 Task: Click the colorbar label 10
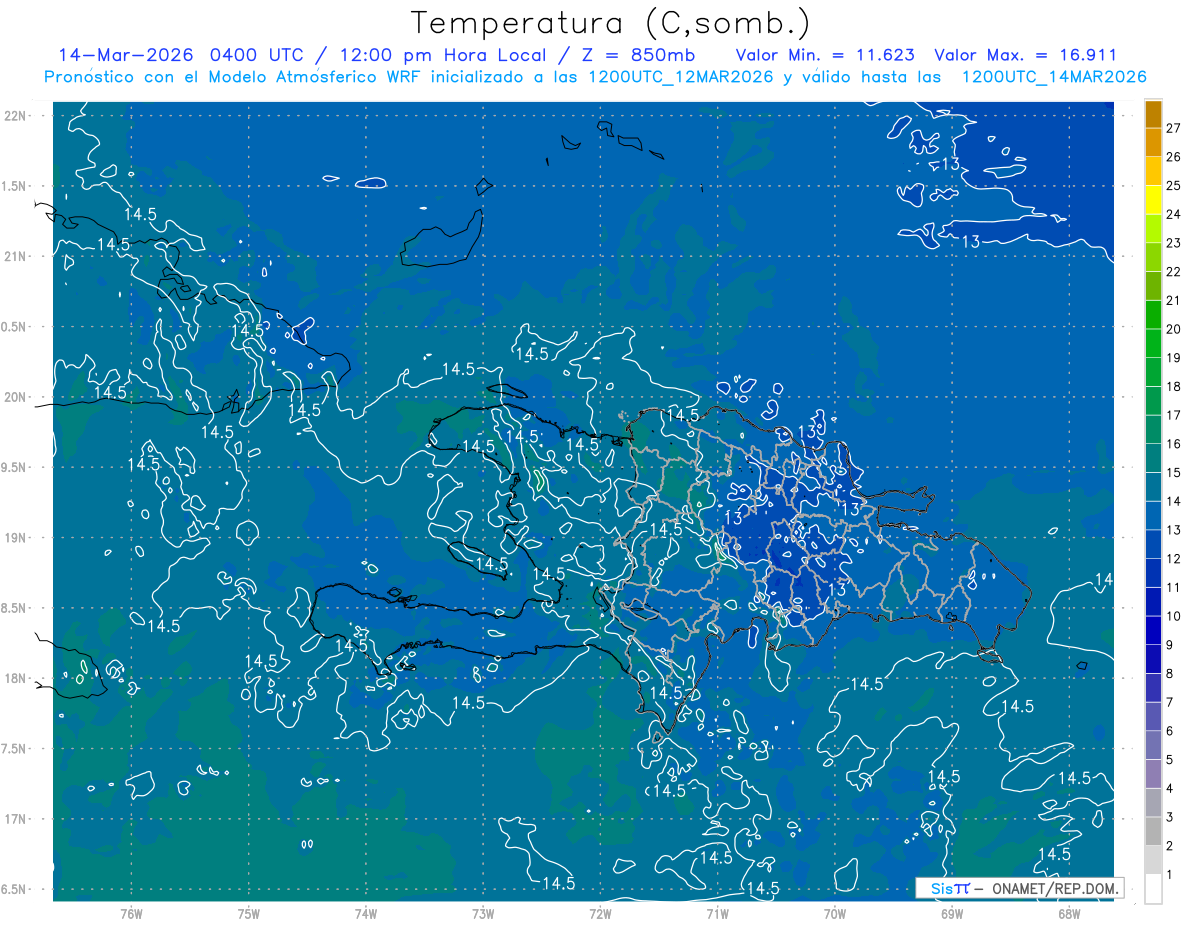point(1174,616)
